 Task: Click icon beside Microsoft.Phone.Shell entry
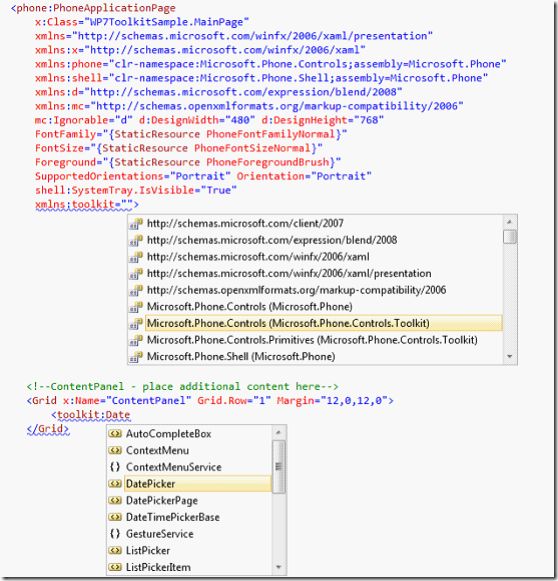(136, 357)
